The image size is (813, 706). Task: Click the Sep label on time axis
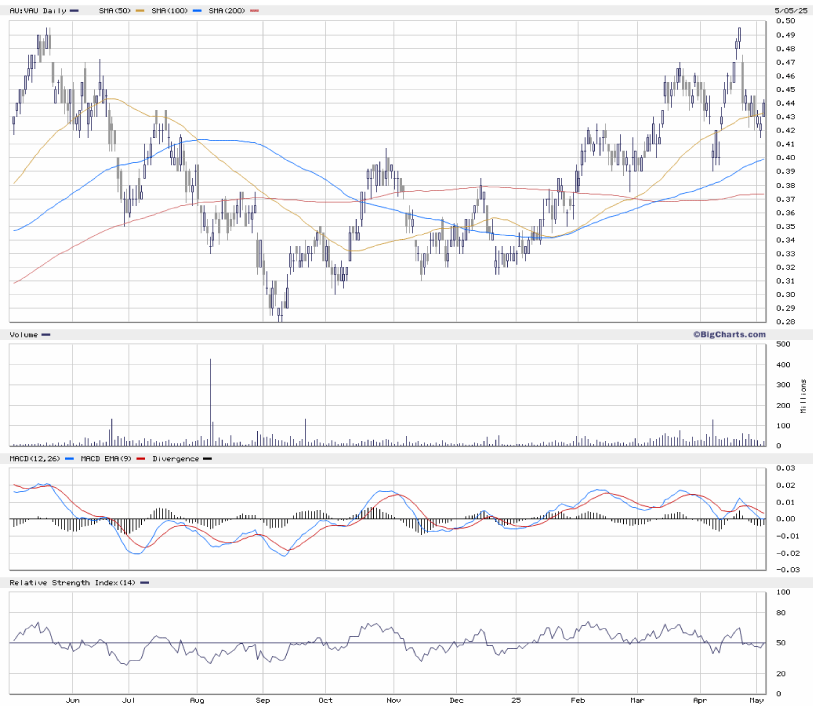262,702
